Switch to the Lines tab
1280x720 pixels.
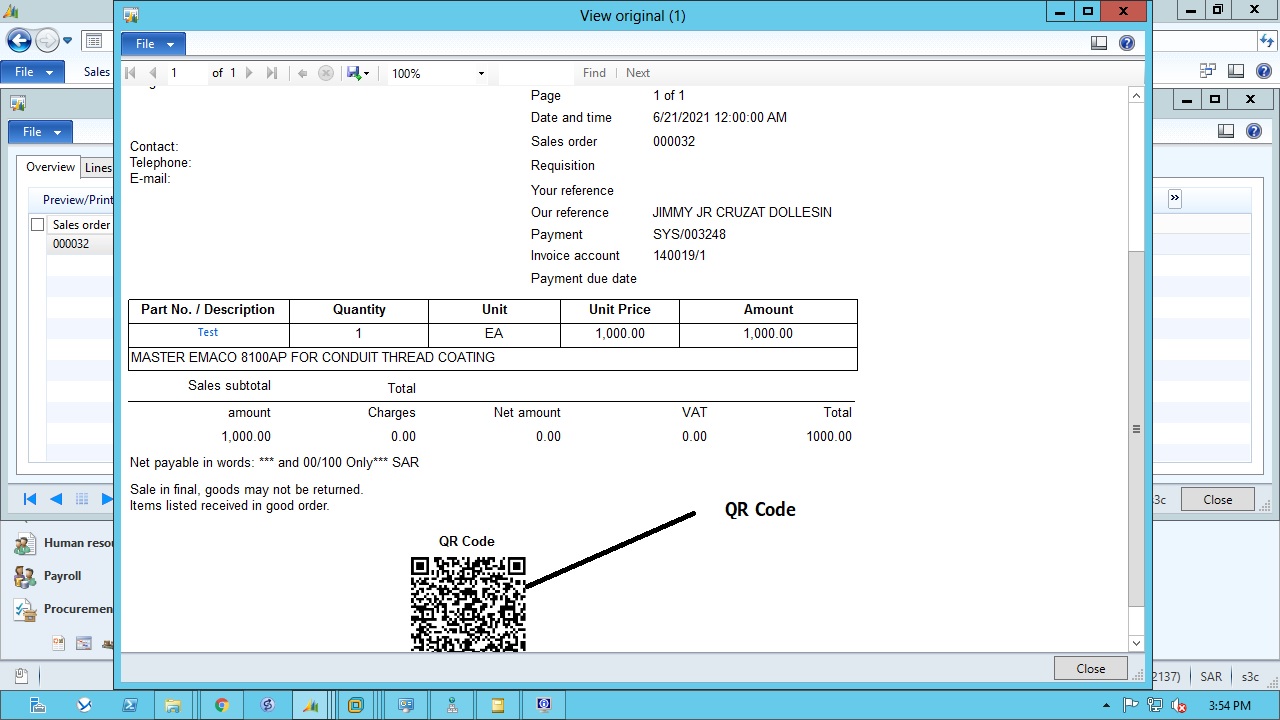pyautogui.click(x=97, y=167)
